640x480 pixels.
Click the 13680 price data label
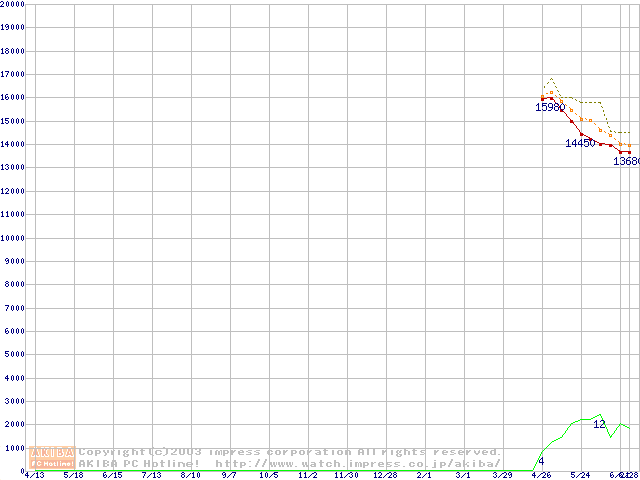[626, 161]
